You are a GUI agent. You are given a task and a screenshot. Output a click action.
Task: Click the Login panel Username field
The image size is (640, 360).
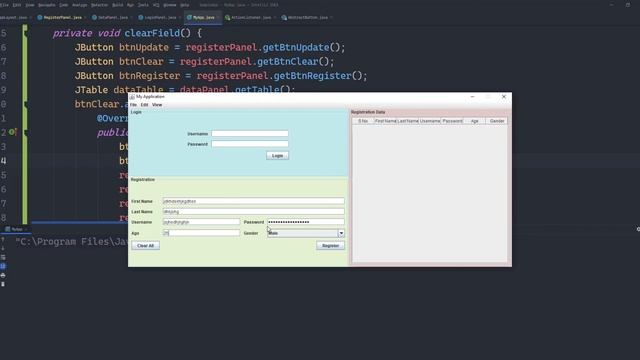click(250, 133)
